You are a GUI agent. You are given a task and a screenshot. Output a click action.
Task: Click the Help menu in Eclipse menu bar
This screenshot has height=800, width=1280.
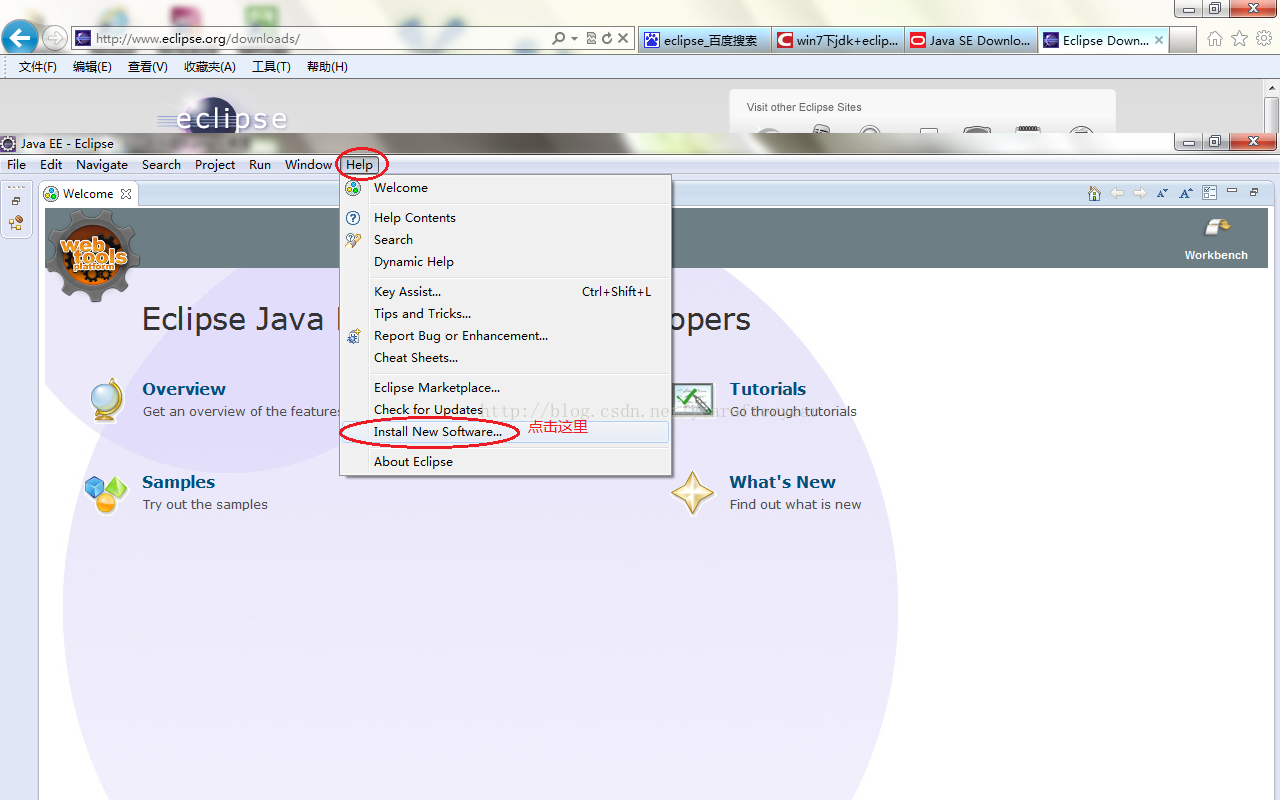pos(359,165)
